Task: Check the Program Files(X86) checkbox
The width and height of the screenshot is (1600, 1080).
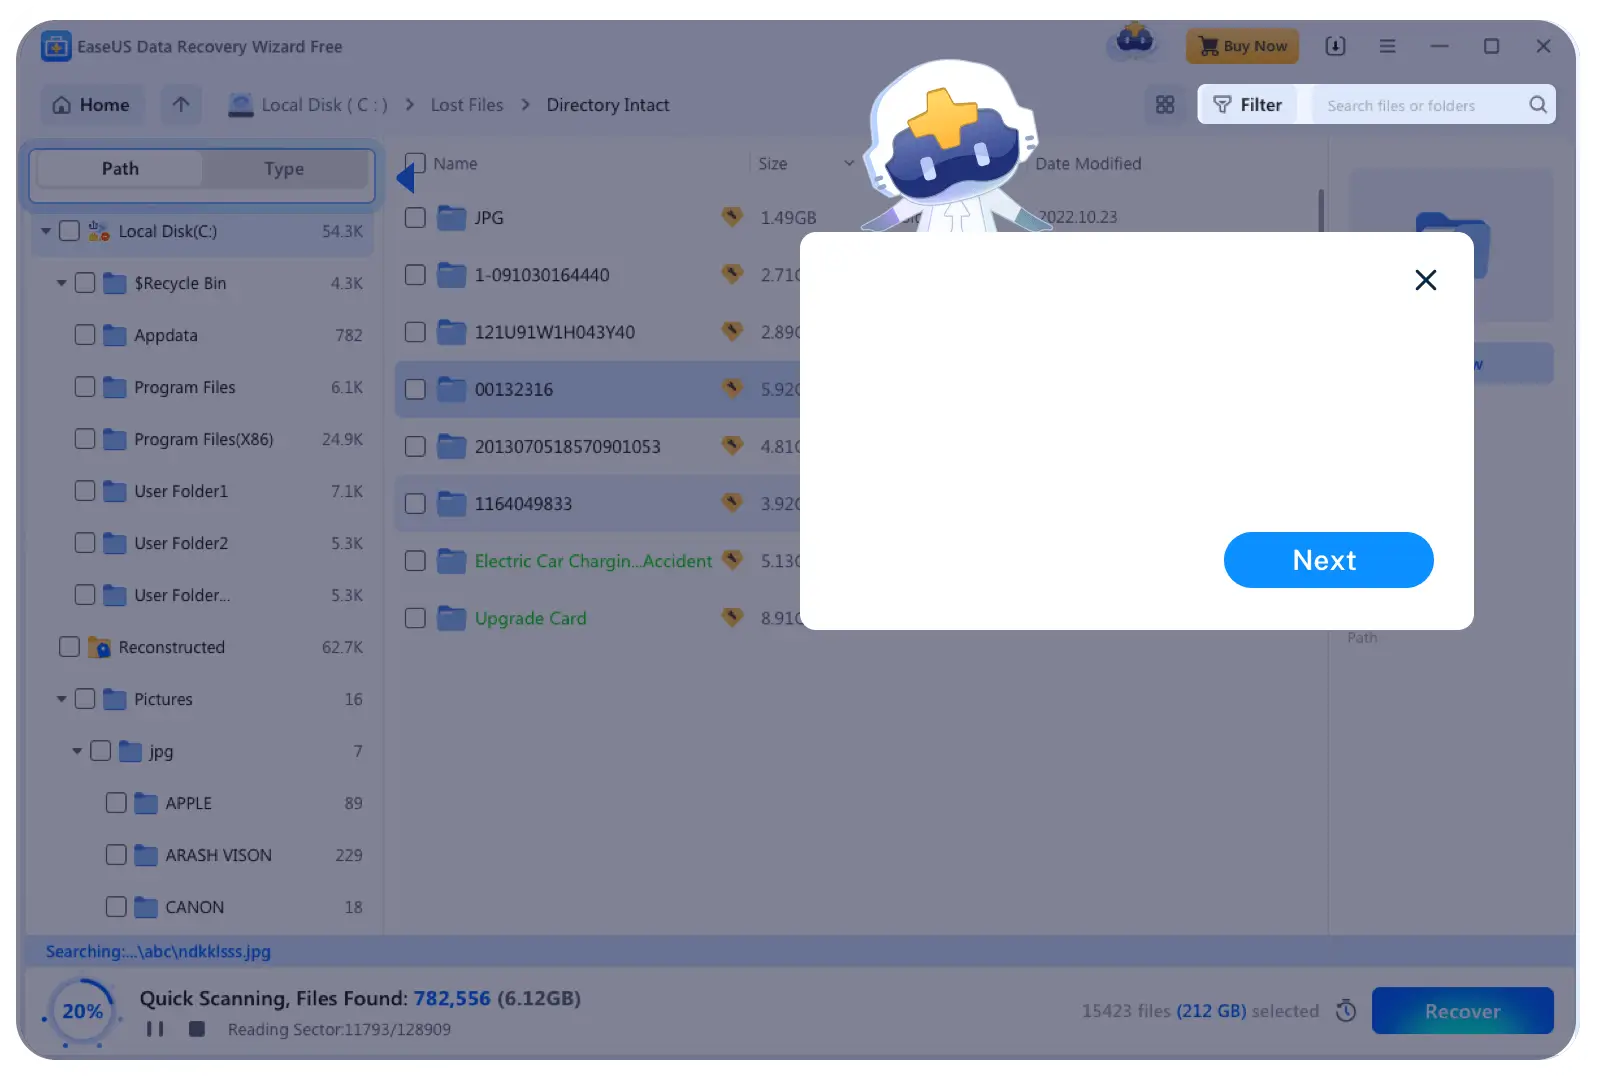Action: pos(85,439)
